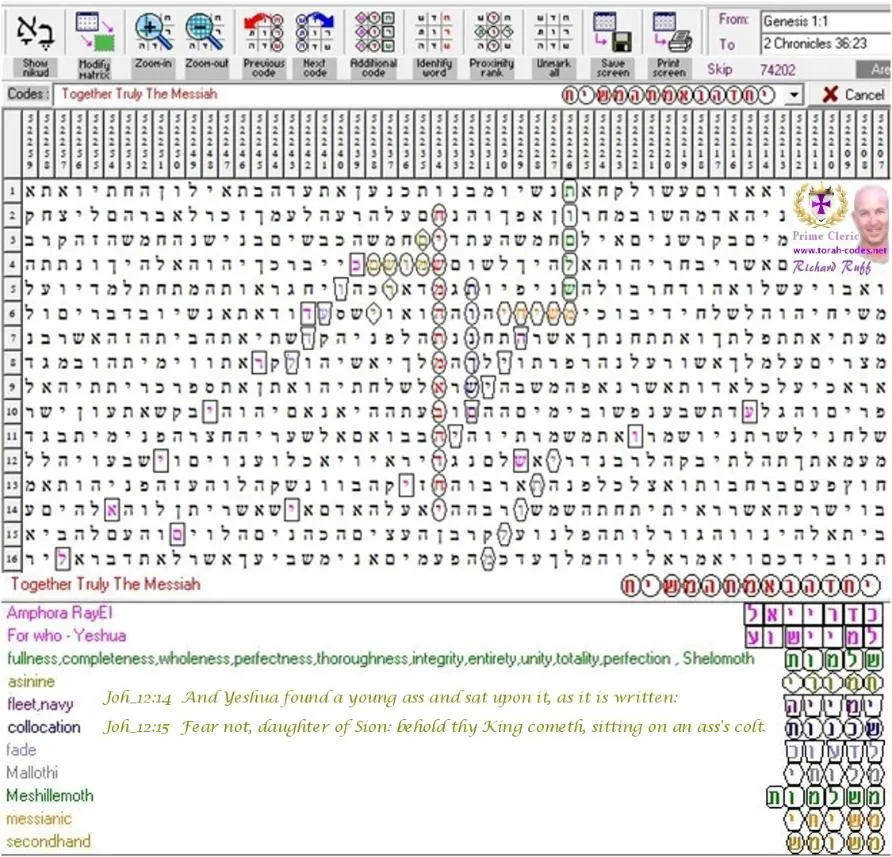Click the Joh_12:15 verse text
Screen dimensions: 892x857
coord(434,727)
